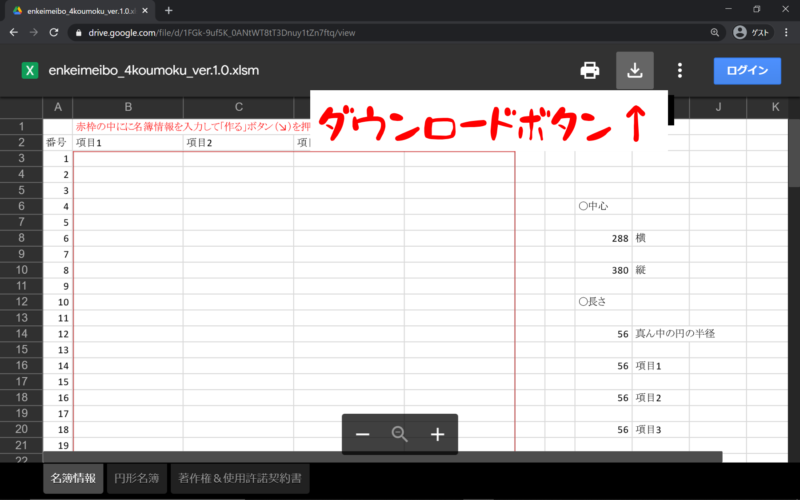Select the 名簿情報 sheet tab
This screenshot has height=500, width=800.
tap(73, 478)
